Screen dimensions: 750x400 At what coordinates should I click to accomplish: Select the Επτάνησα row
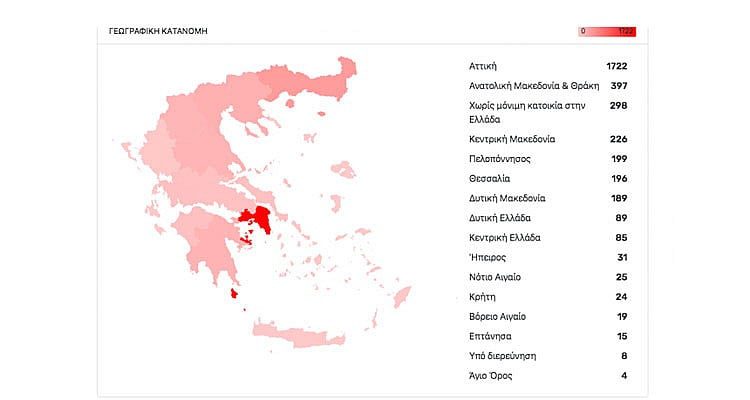(547, 336)
